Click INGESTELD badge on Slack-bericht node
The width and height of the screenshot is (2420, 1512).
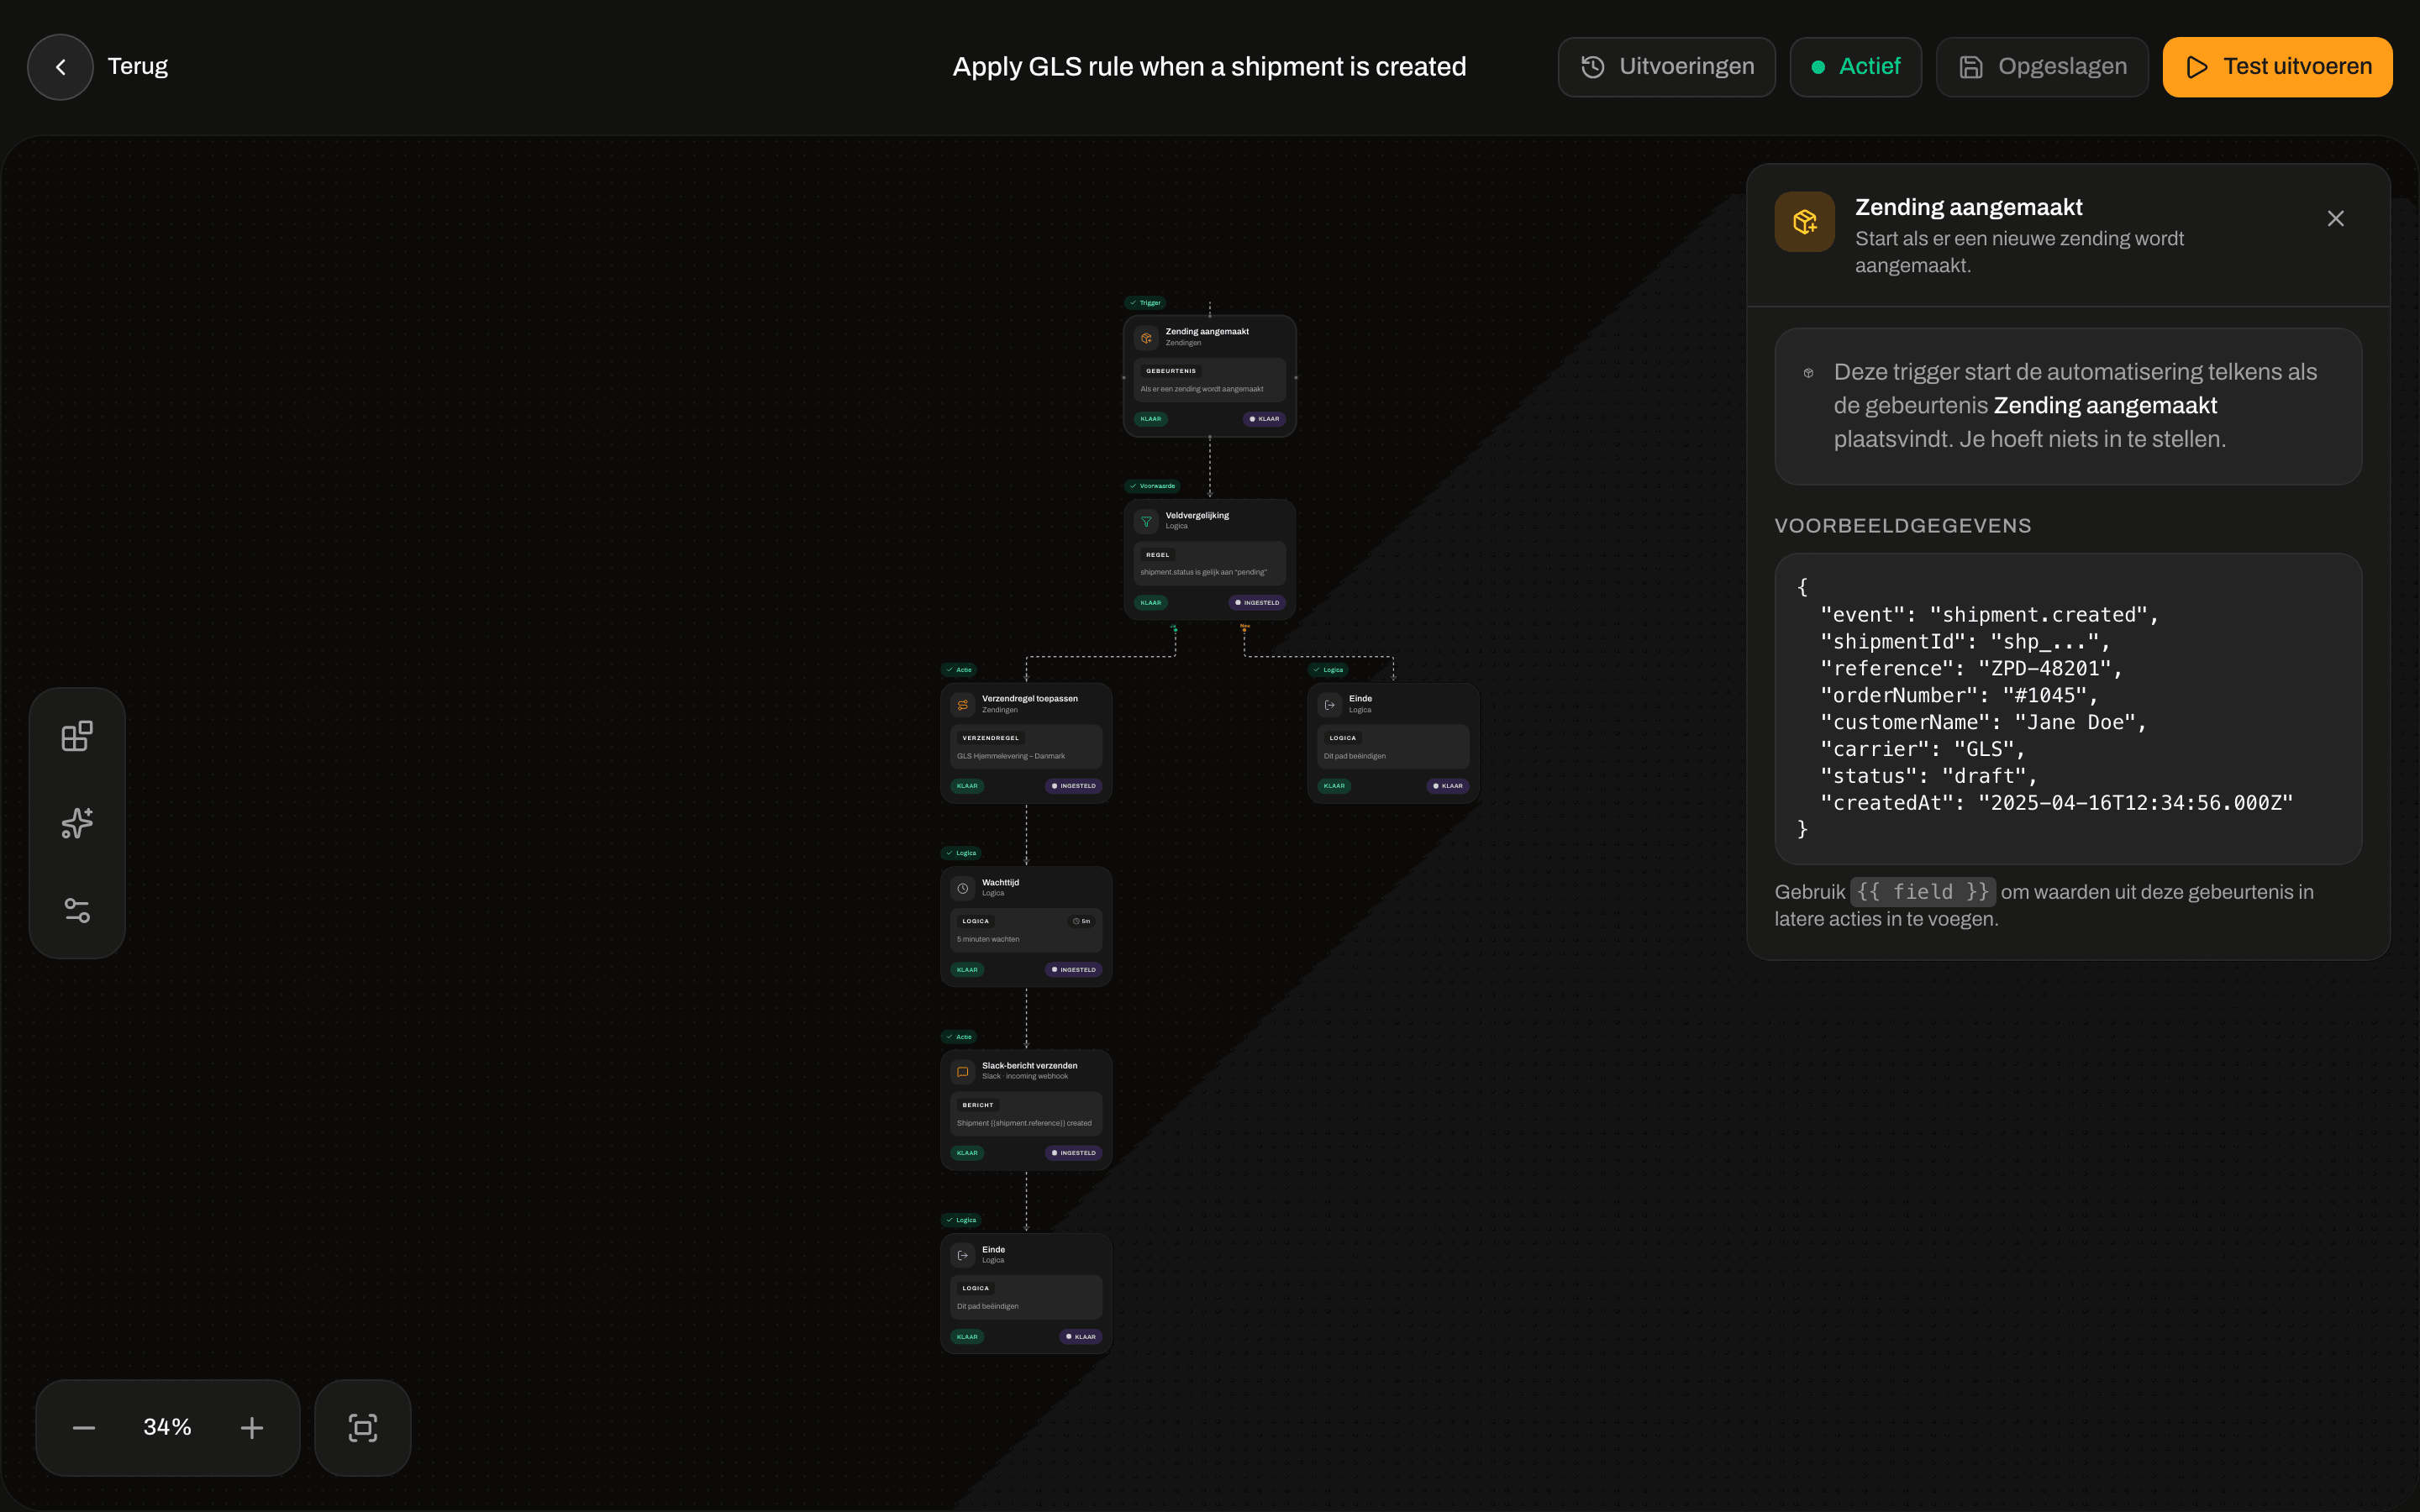coord(1074,1153)
